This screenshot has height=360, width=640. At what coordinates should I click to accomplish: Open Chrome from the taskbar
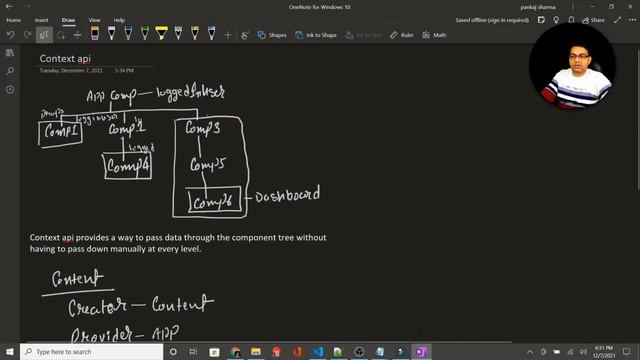tap(236, 351)
